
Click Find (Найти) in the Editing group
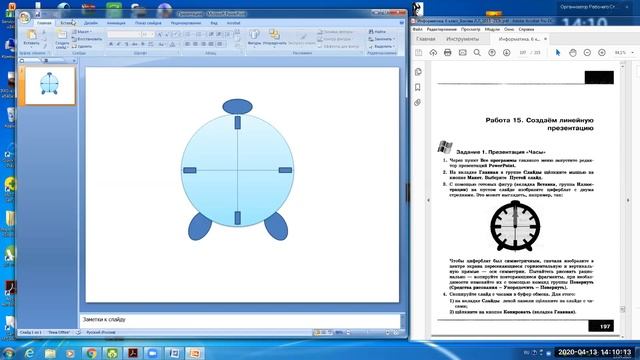(378, 31)
